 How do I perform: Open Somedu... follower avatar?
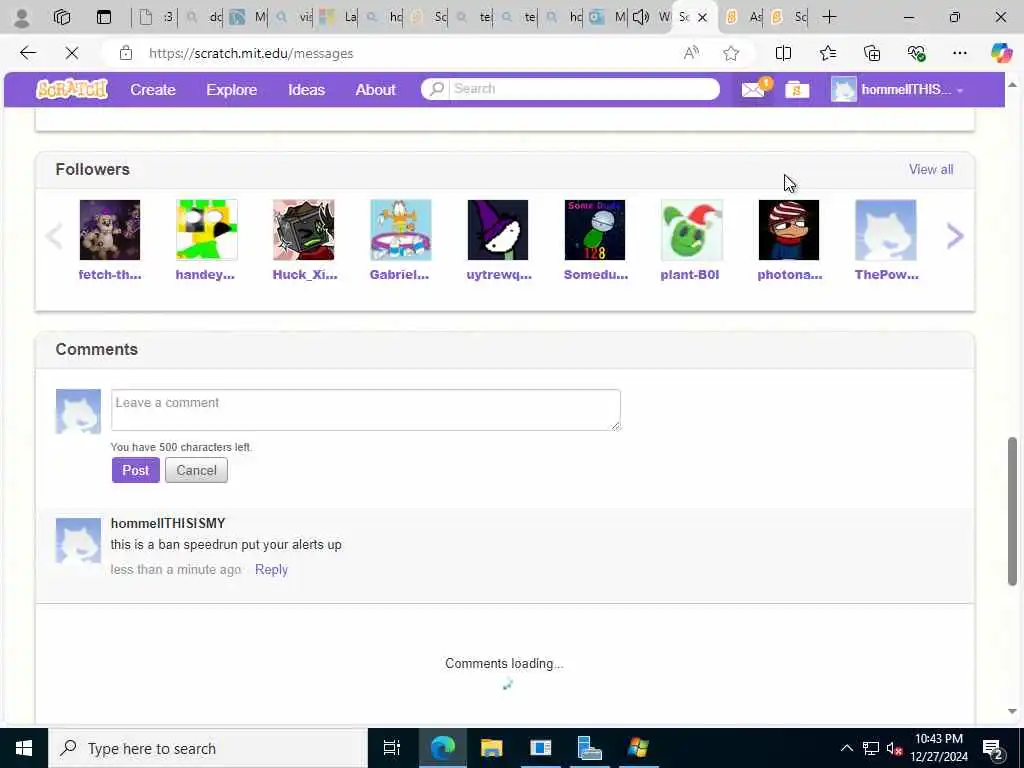click(x=594, y=230)
